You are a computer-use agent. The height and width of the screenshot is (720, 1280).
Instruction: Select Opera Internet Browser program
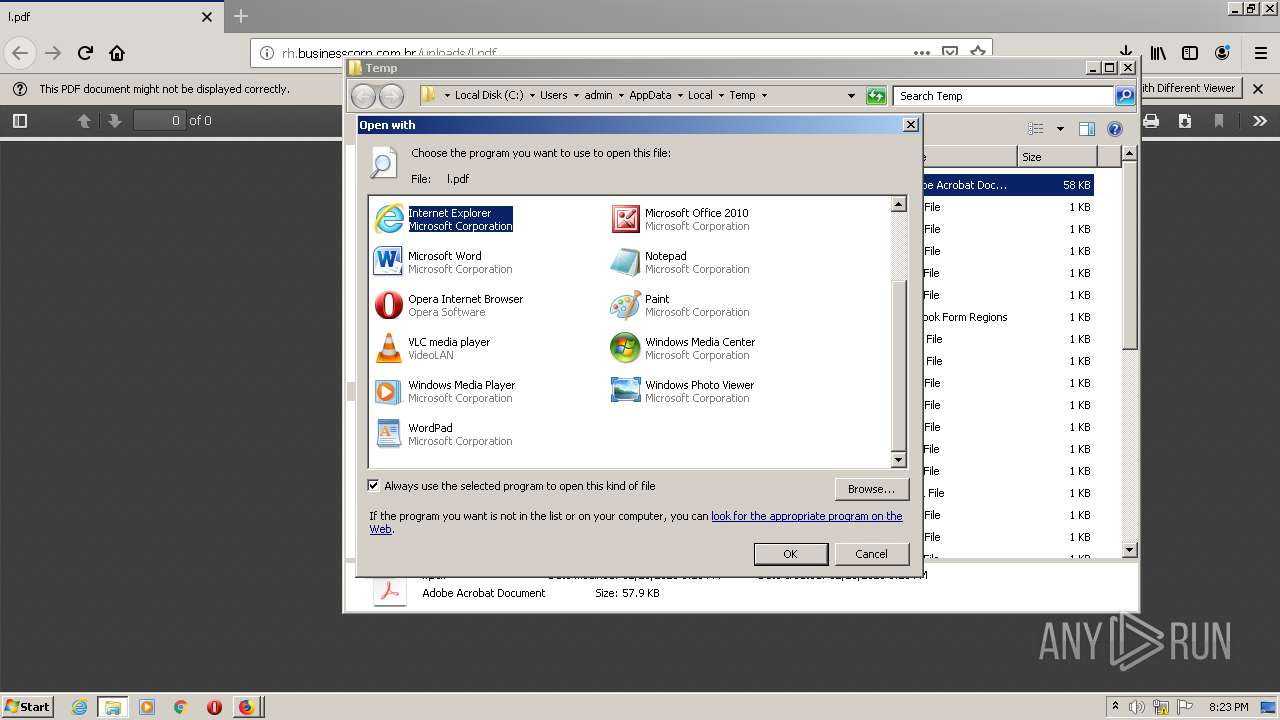coord(450,305)
